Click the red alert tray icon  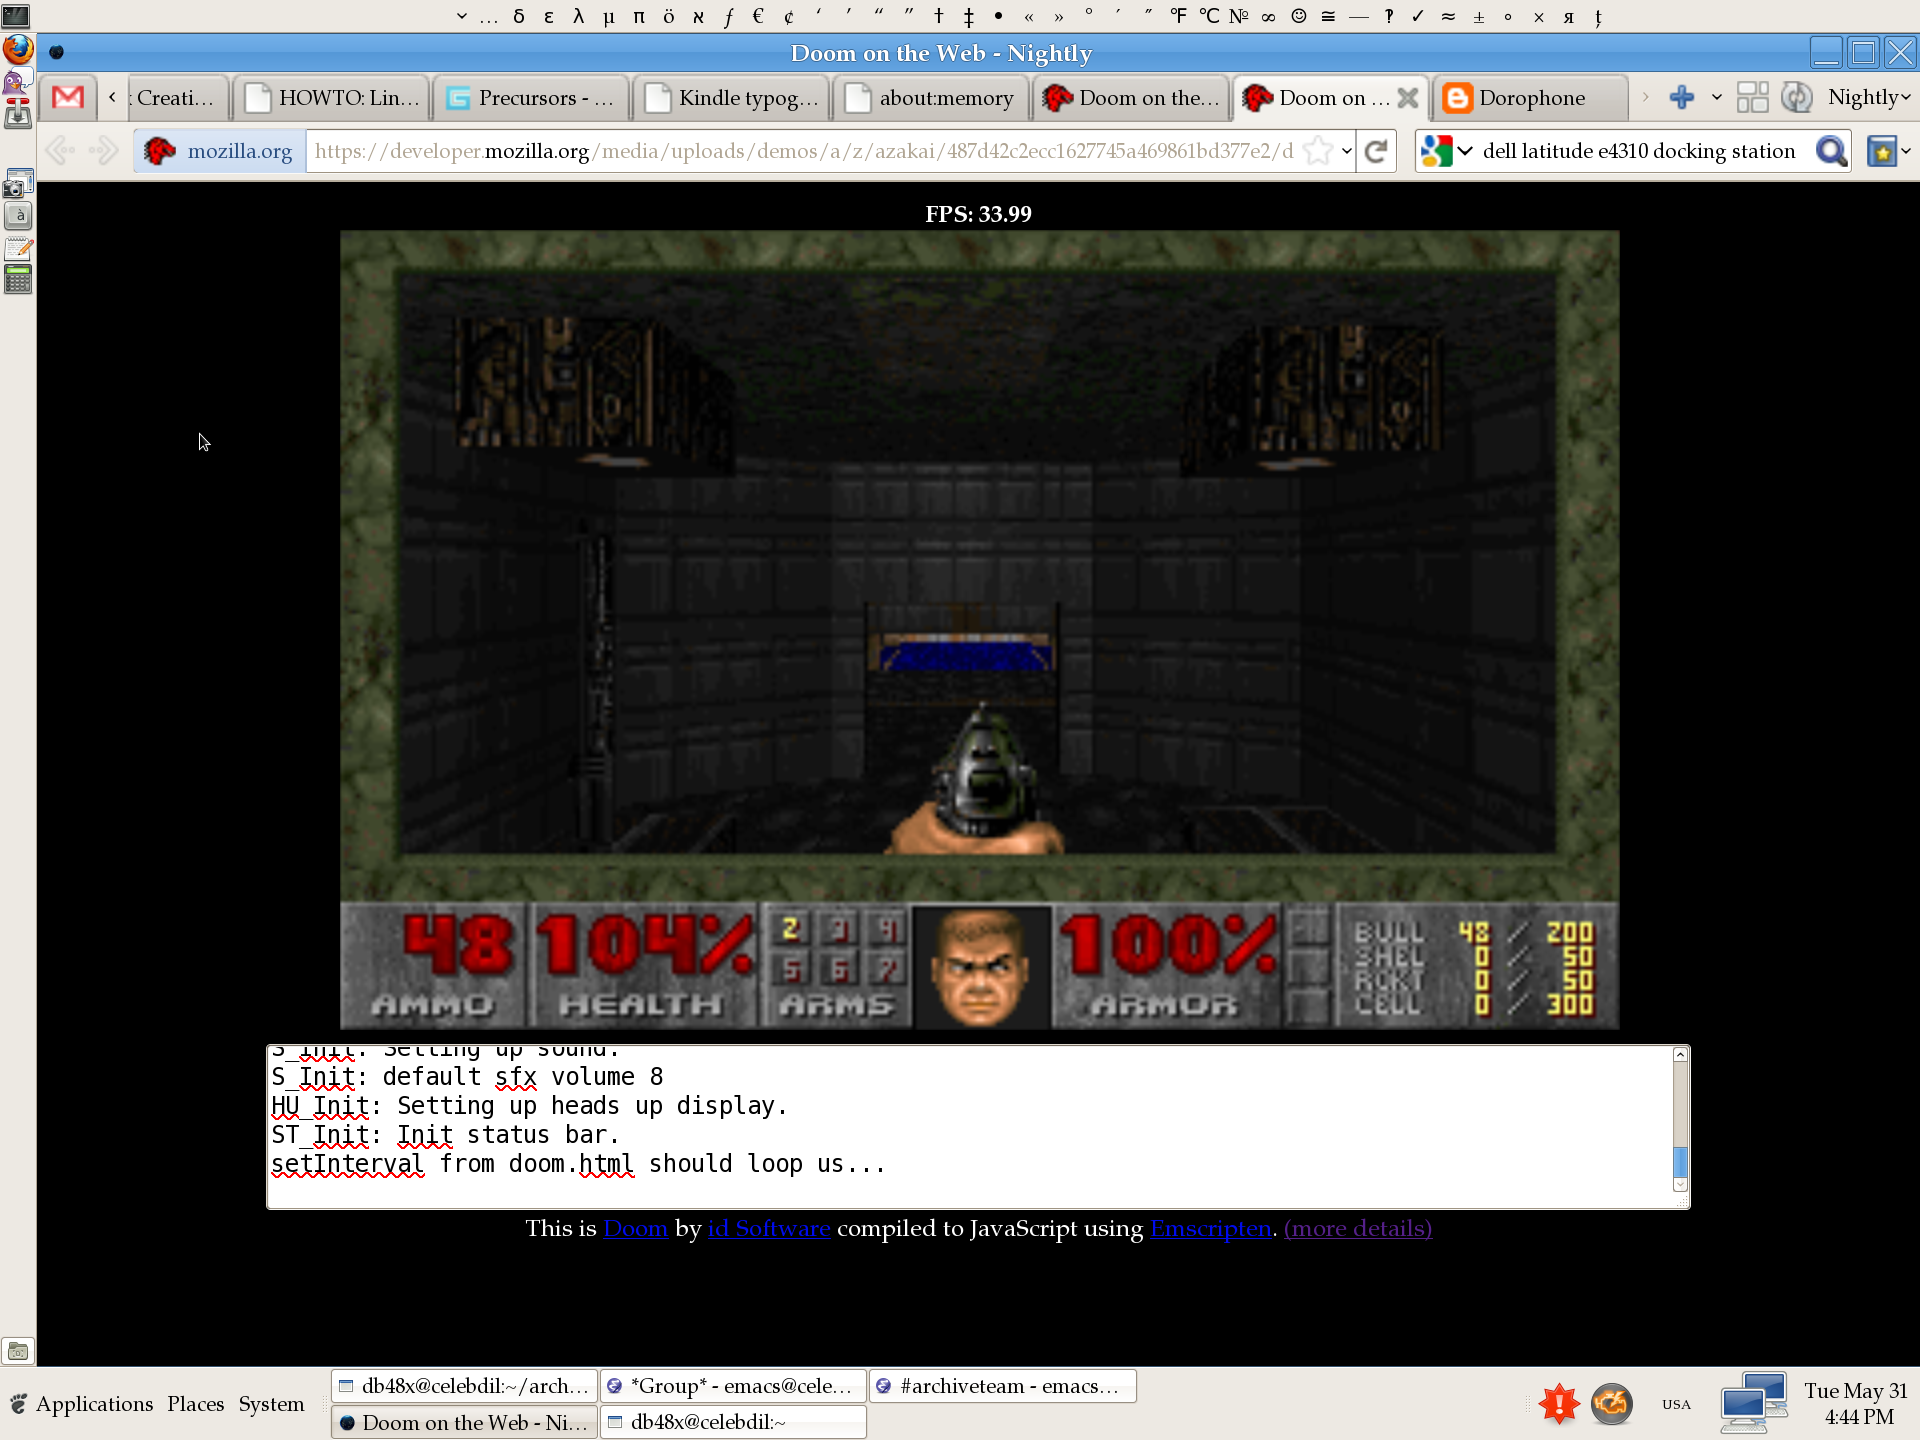coord(1559,1403)
